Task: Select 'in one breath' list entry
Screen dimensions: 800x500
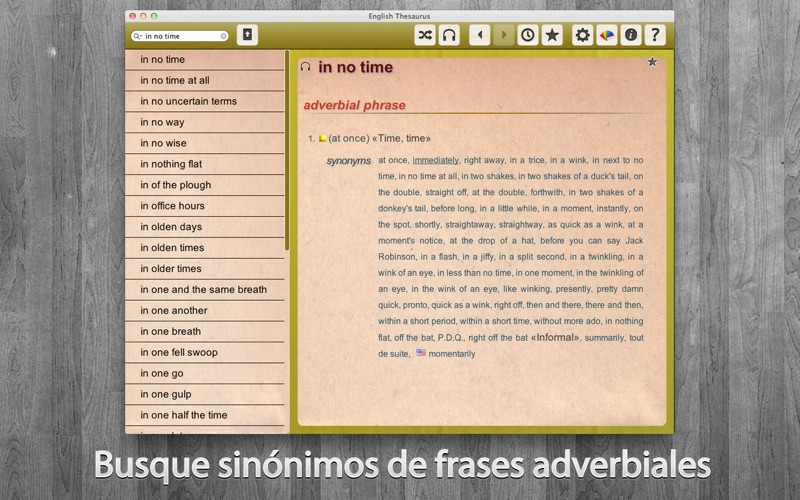Action: click(205, 332)
